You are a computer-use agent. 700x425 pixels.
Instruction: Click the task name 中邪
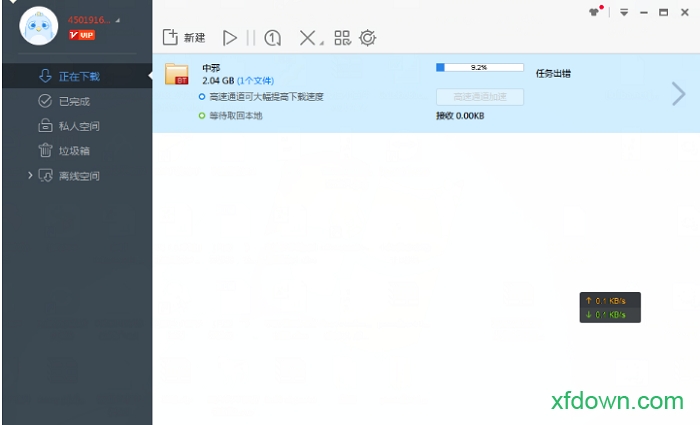point(211,68)
